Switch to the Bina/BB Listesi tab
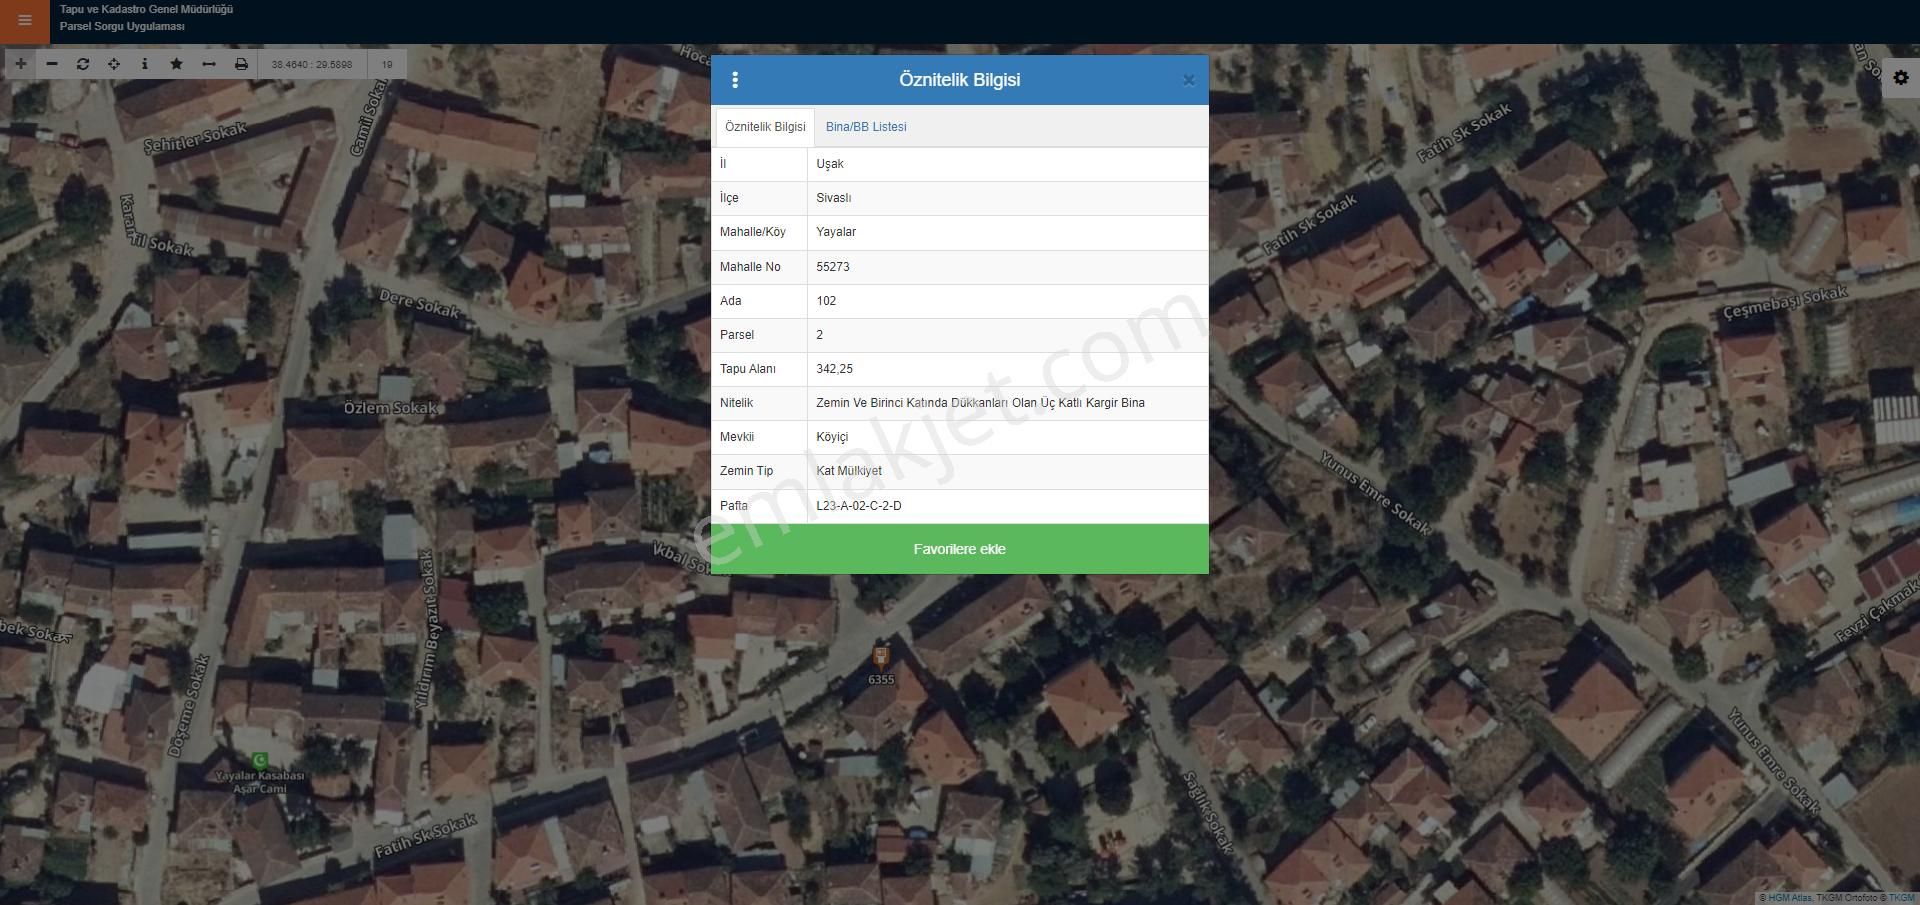This screenshot has height=905, width=1920. (x=866, y=127)
